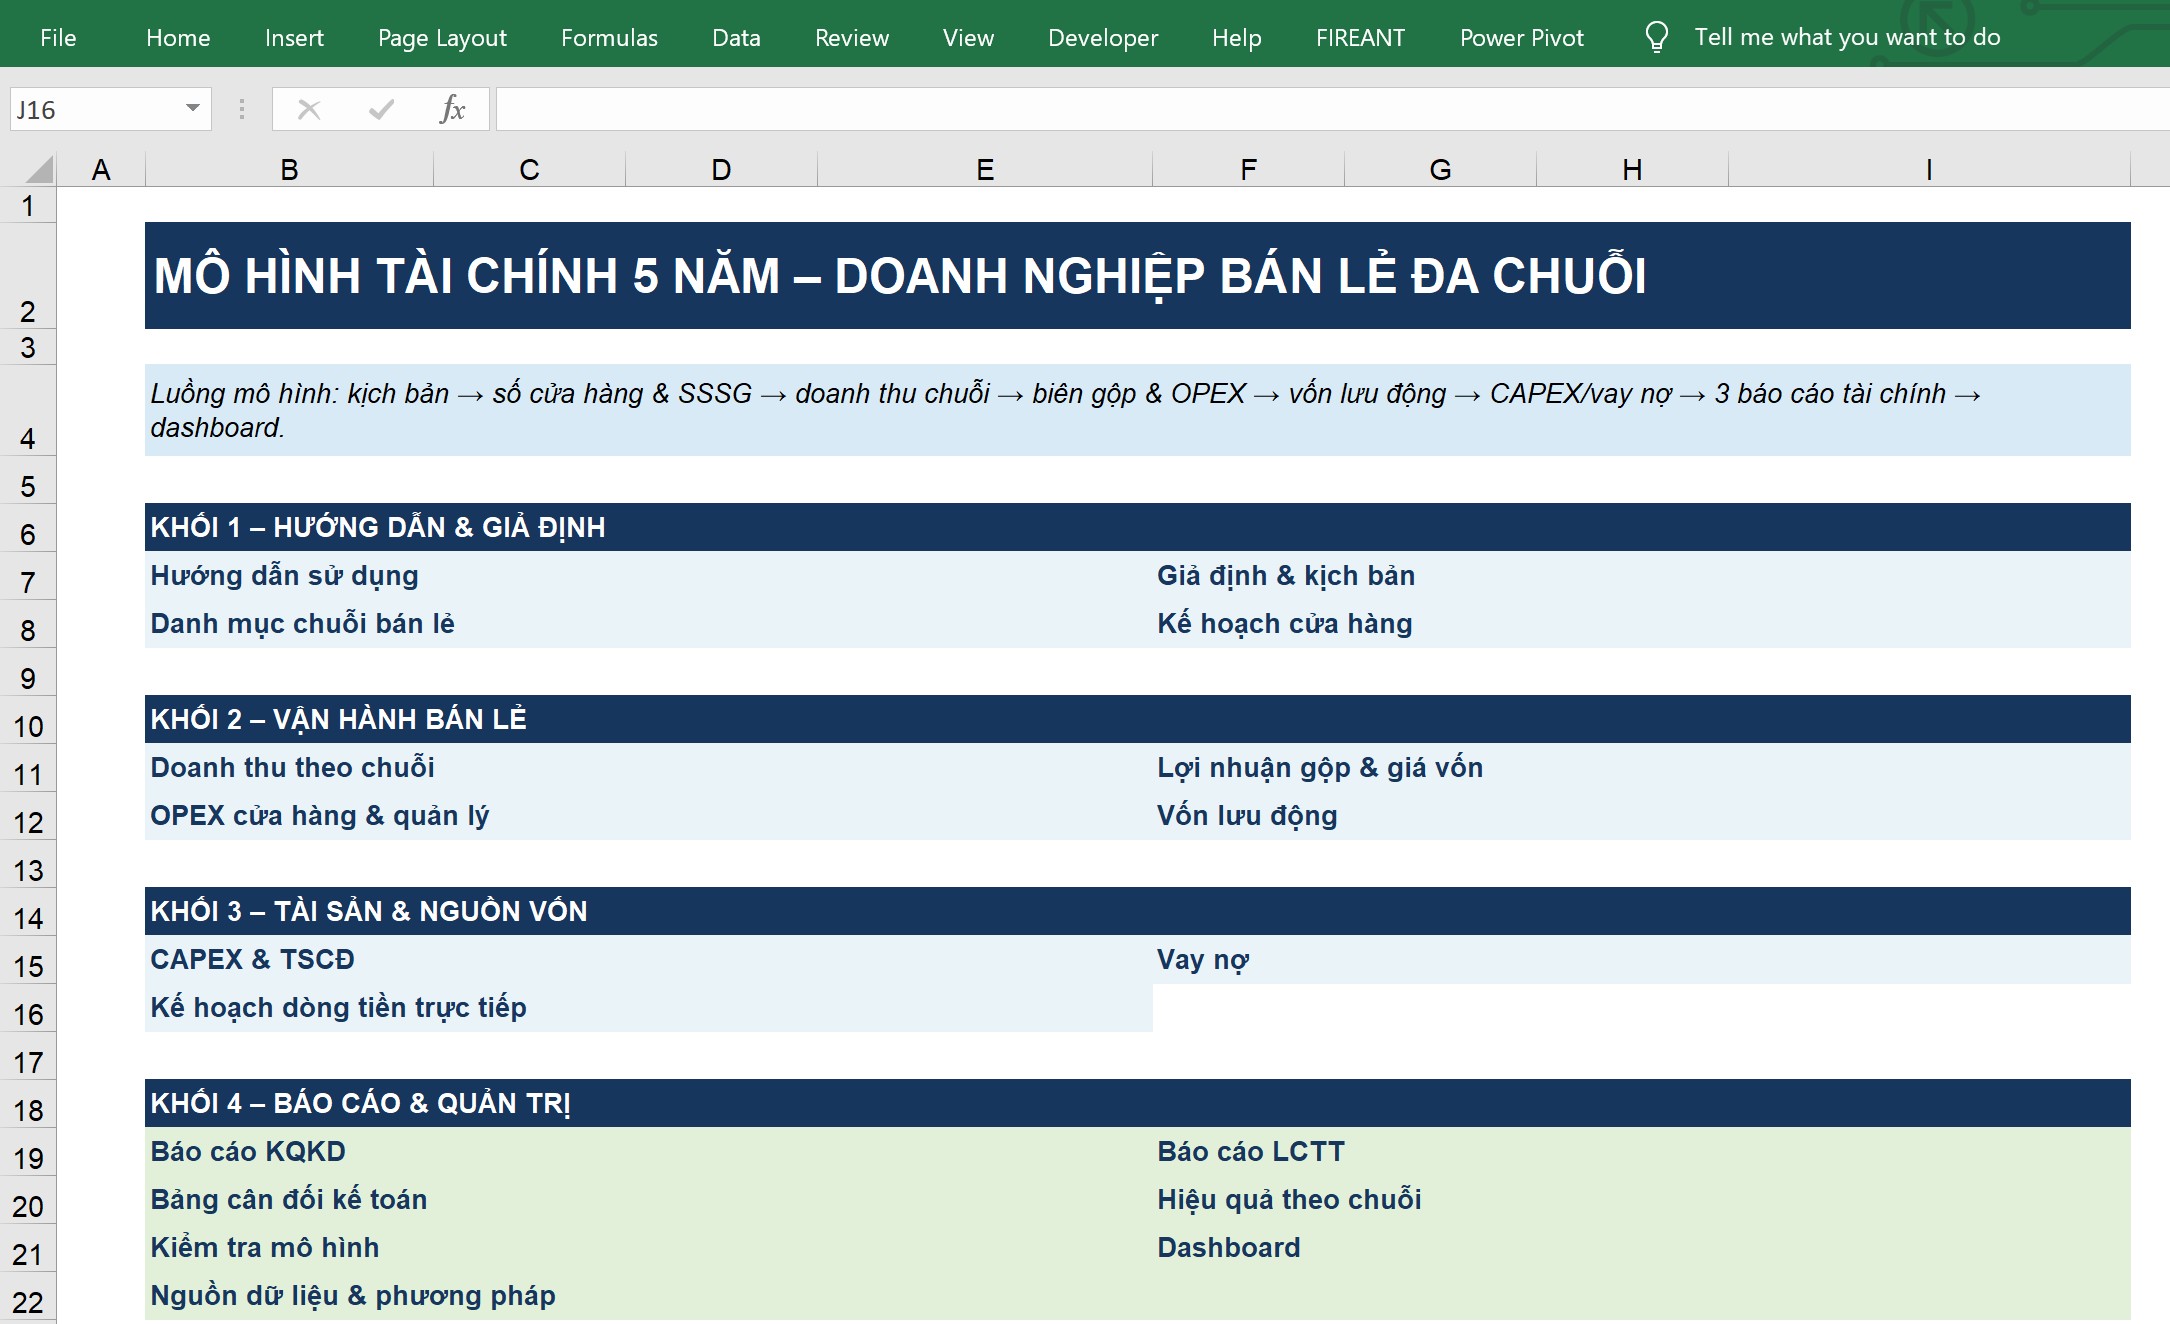Open the Data ribbon tab
This screenshot has height=1324, width=2170.
pyautogui.click(x=736, y=38)
